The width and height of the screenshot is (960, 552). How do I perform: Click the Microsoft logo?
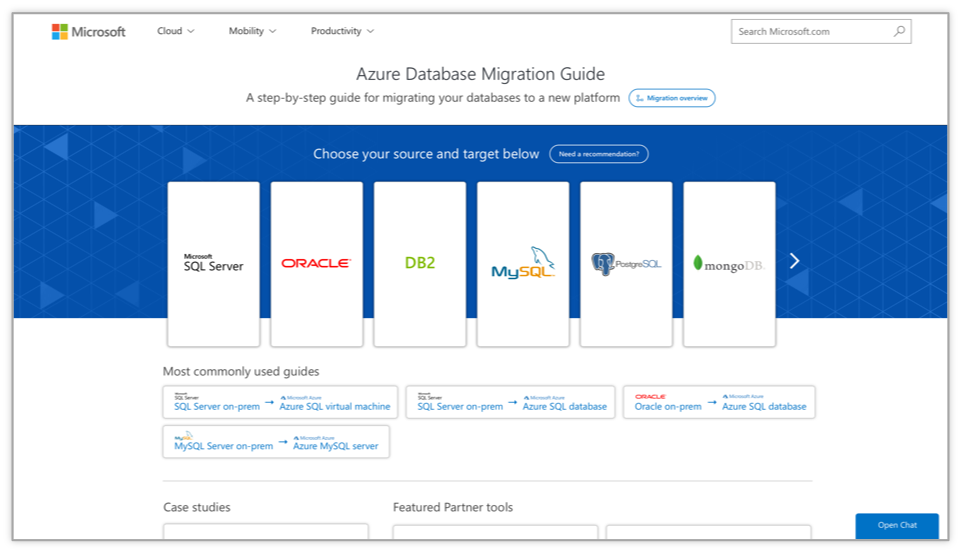89,31
